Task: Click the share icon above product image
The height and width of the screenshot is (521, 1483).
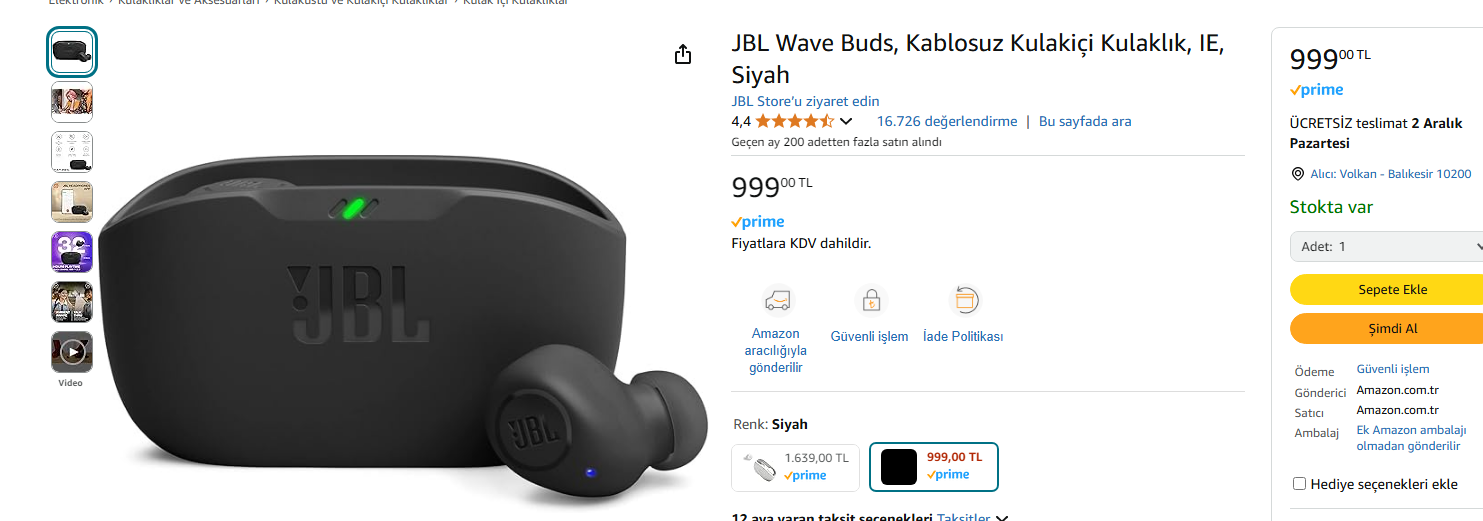Action: click(x=683, y=54)
